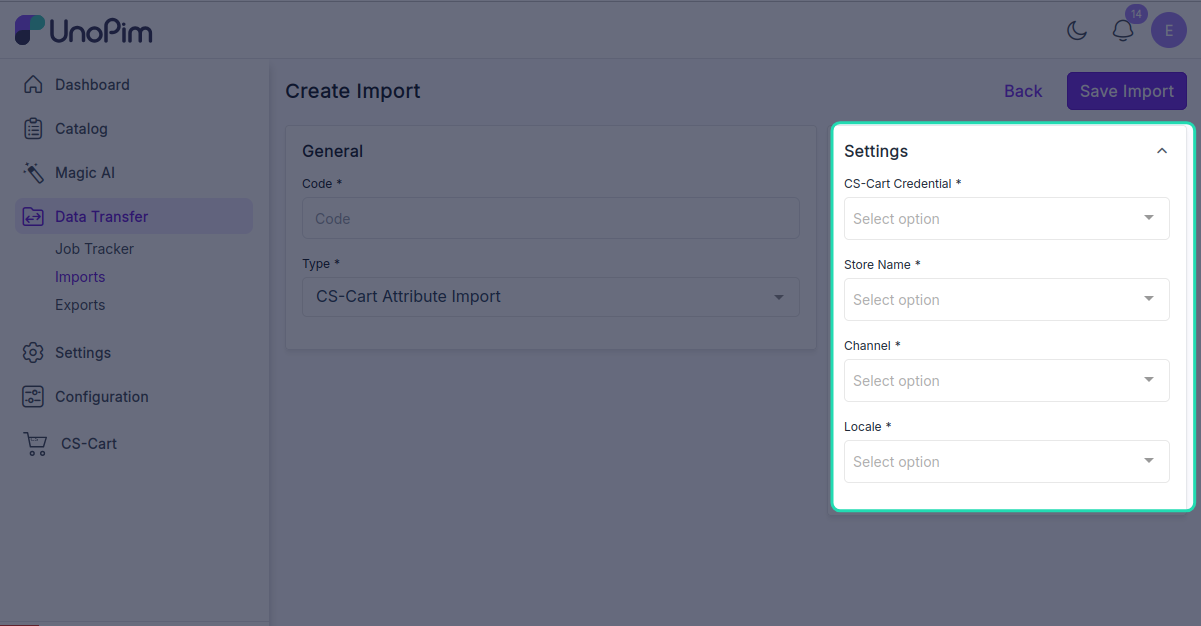Open the Type dropdown CS-Cart Attribute Import
The width and height of the screenshot is (1201, 626).
pyautogui.click(x=551, y=297)
